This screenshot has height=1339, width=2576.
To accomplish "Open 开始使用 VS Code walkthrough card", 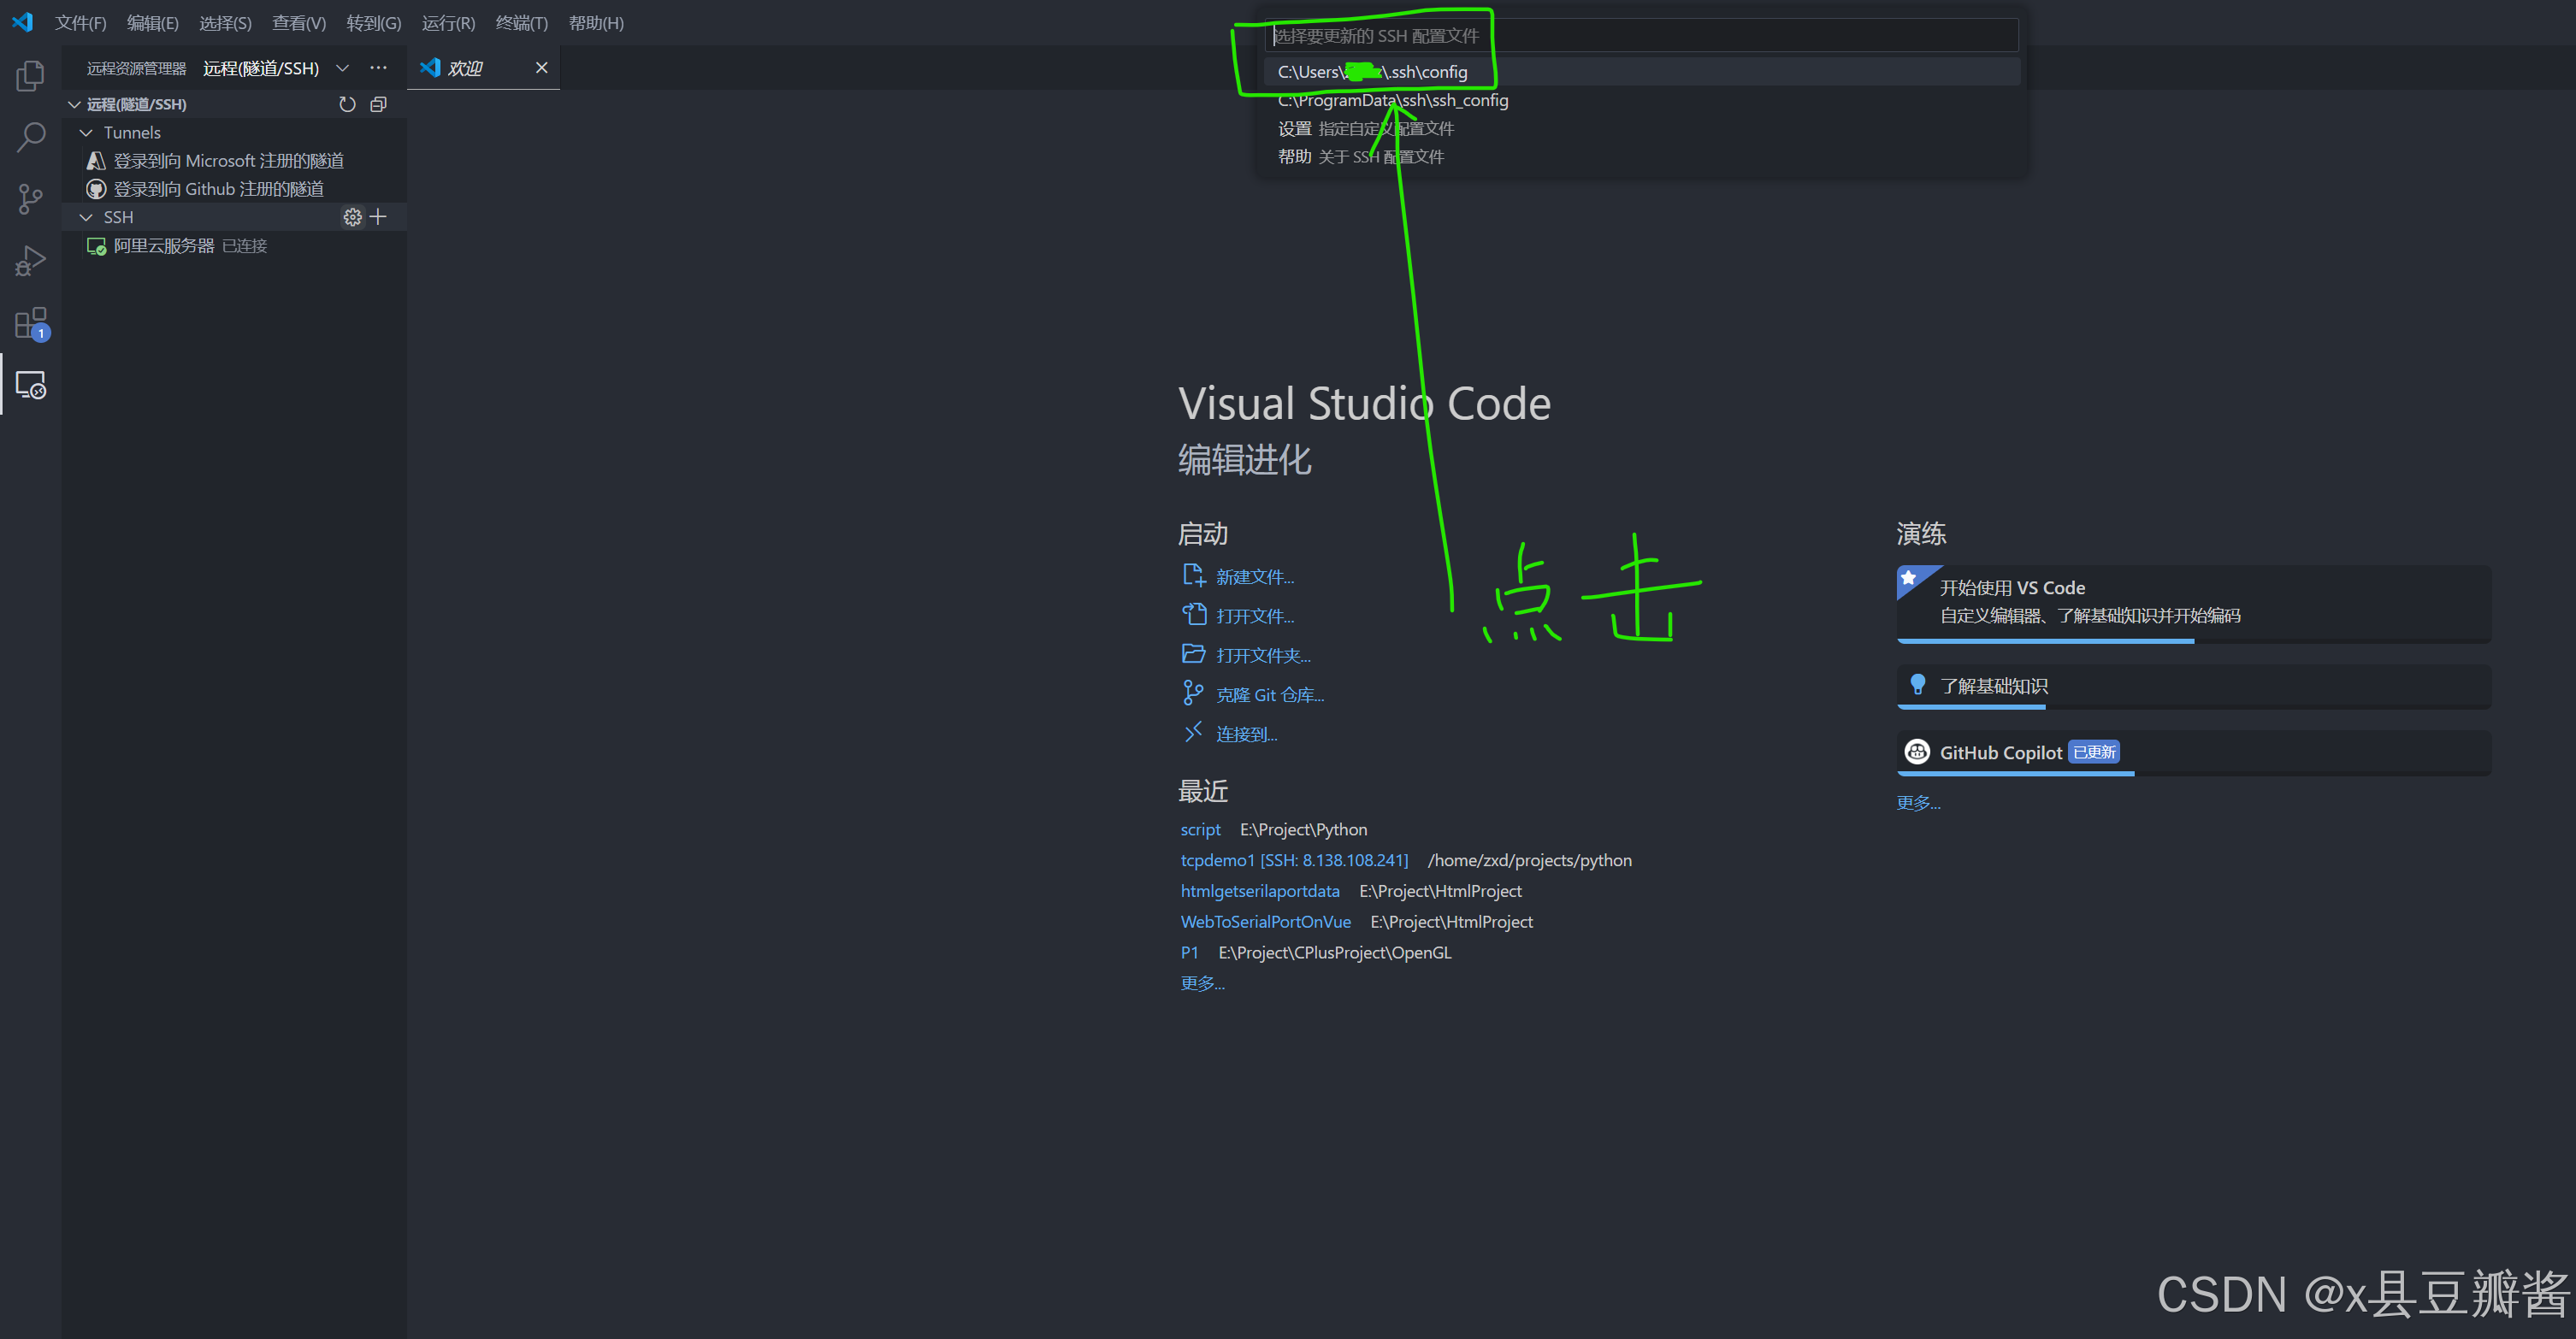I will pos(2193,603).
